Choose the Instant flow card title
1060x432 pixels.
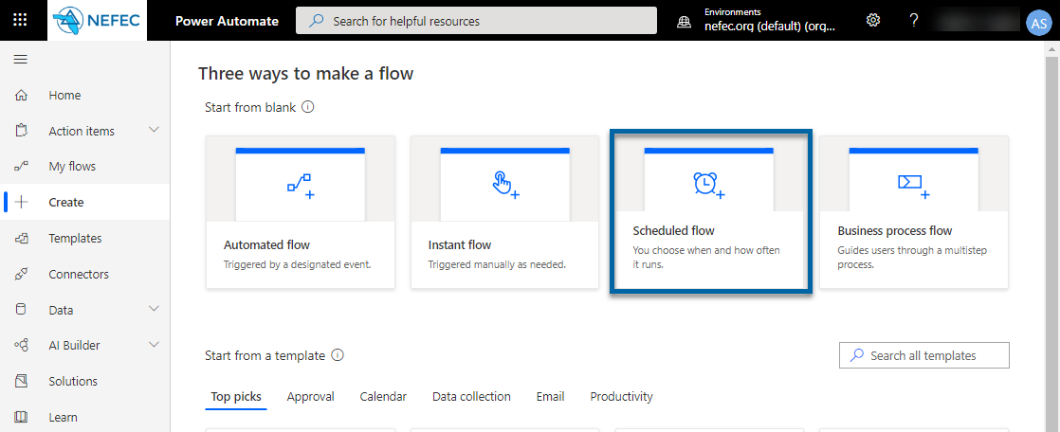460,245
